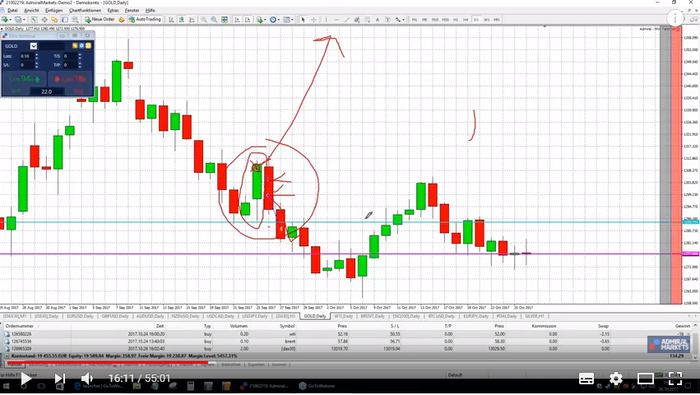Select order 126745536 row

pyautogui.click(x=347, y=341)
